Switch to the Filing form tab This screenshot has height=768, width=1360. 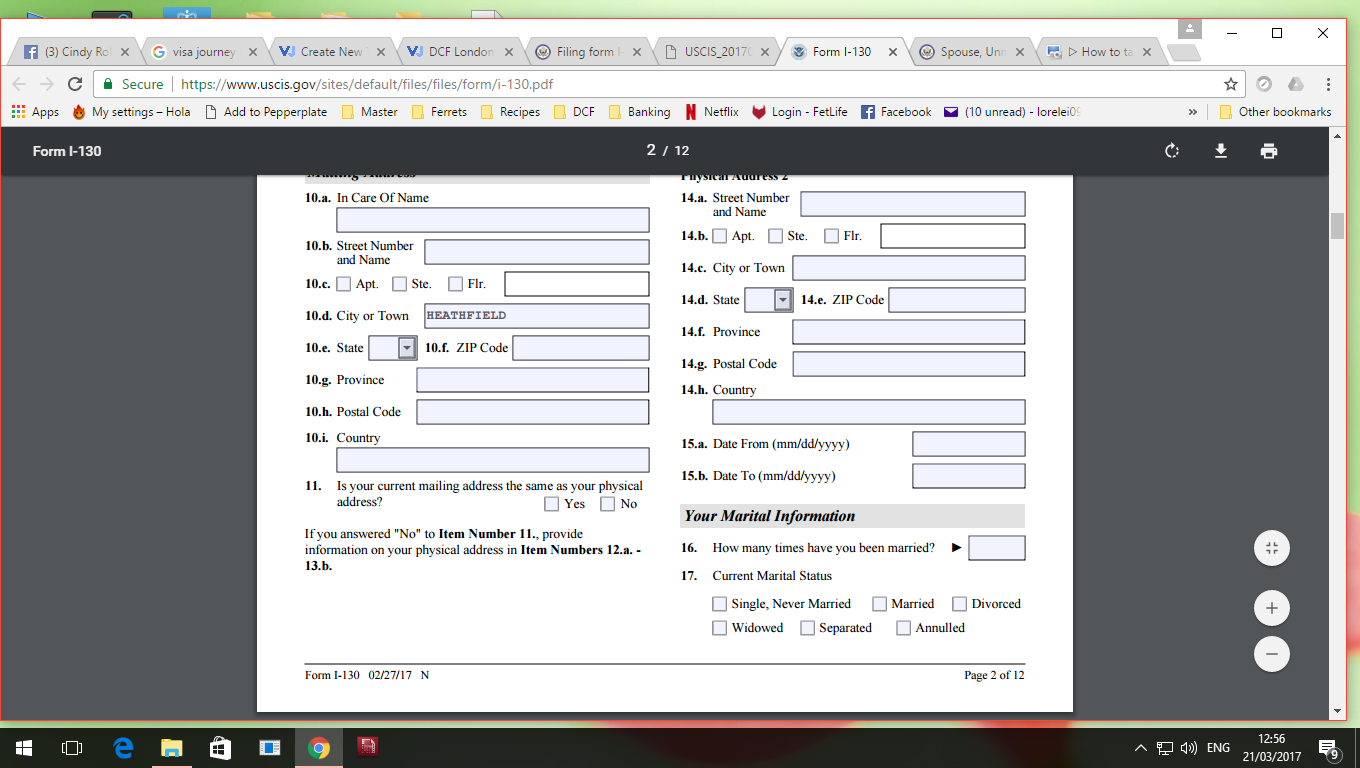589,52
